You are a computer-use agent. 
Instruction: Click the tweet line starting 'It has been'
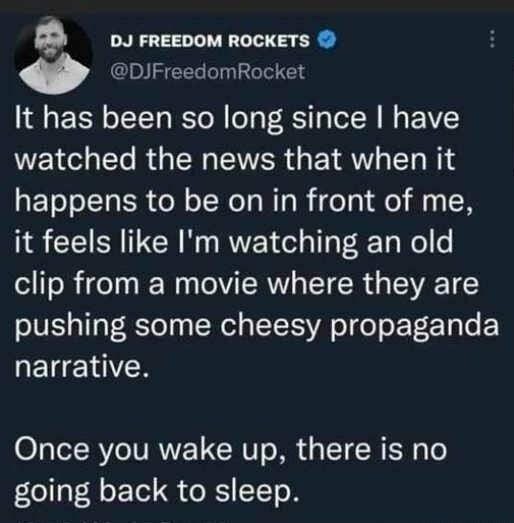(237, 118)
